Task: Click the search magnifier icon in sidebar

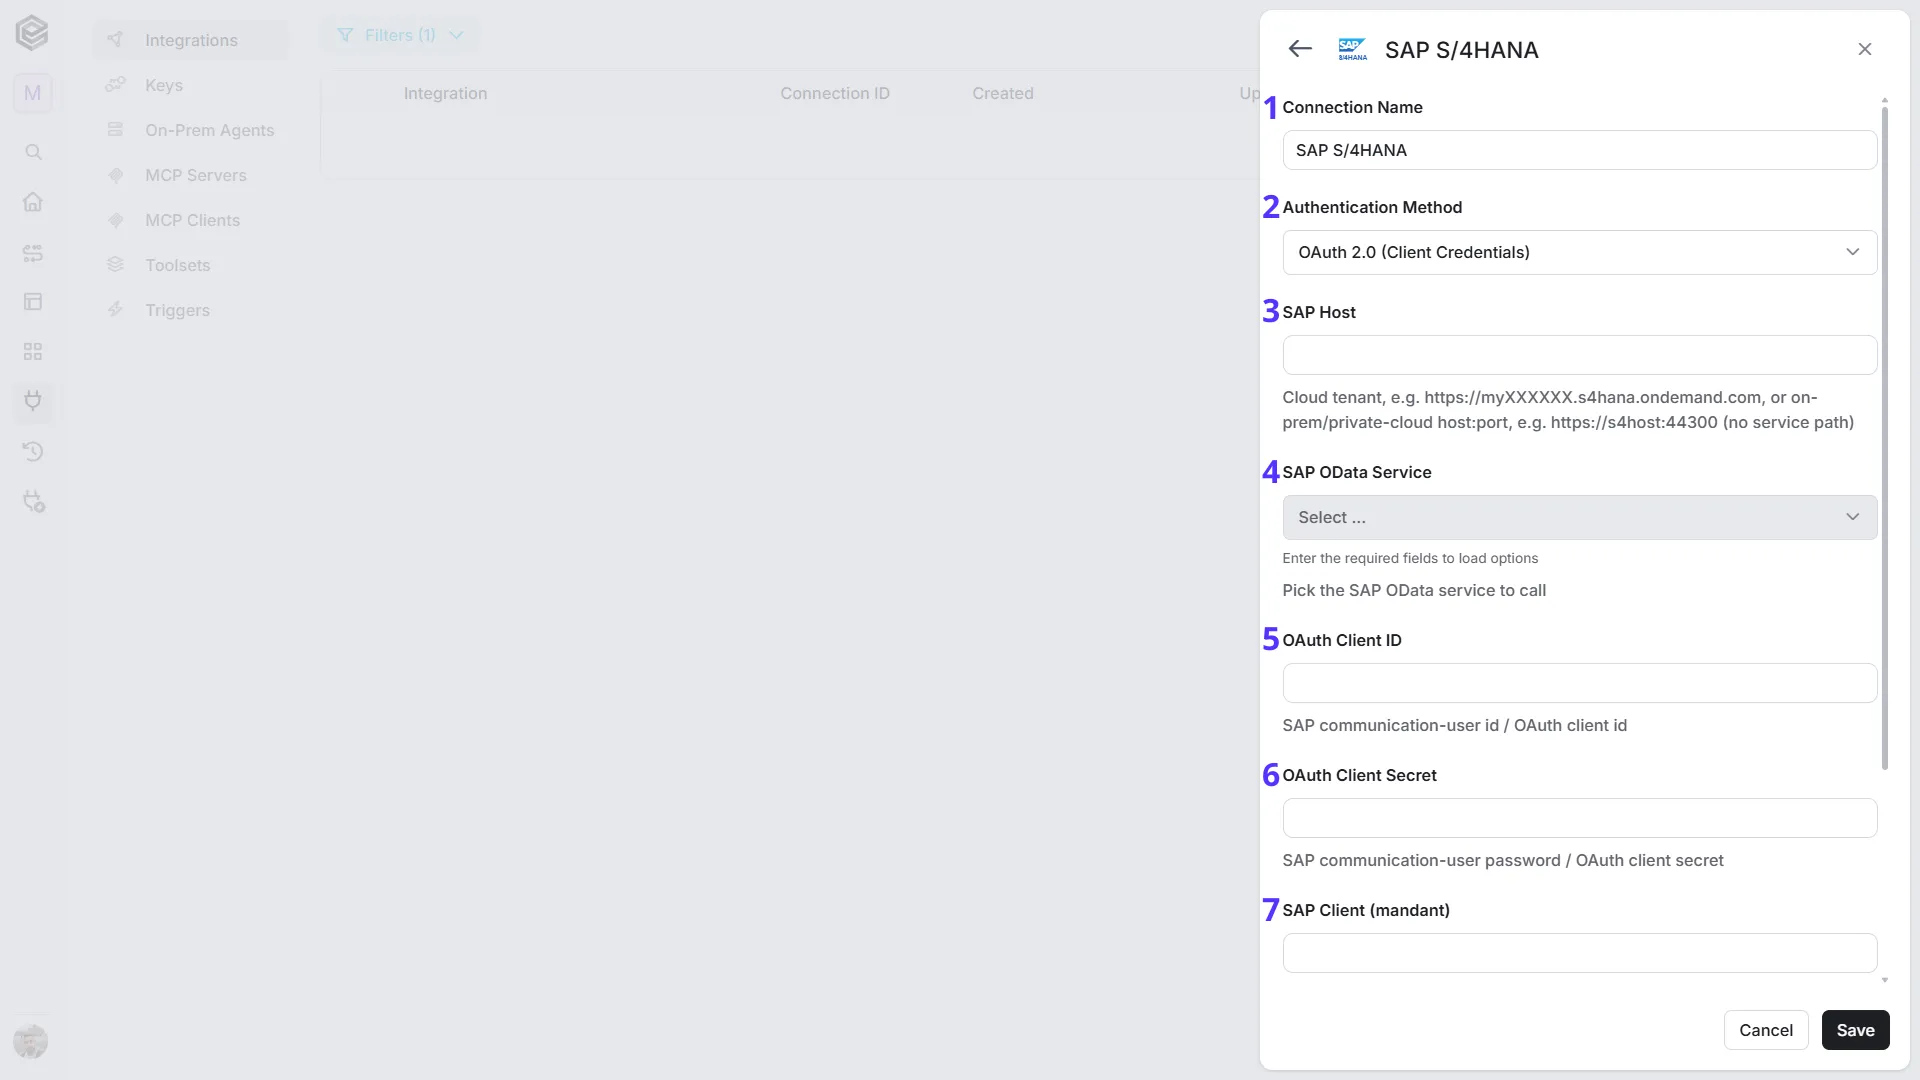Action: 33,152
